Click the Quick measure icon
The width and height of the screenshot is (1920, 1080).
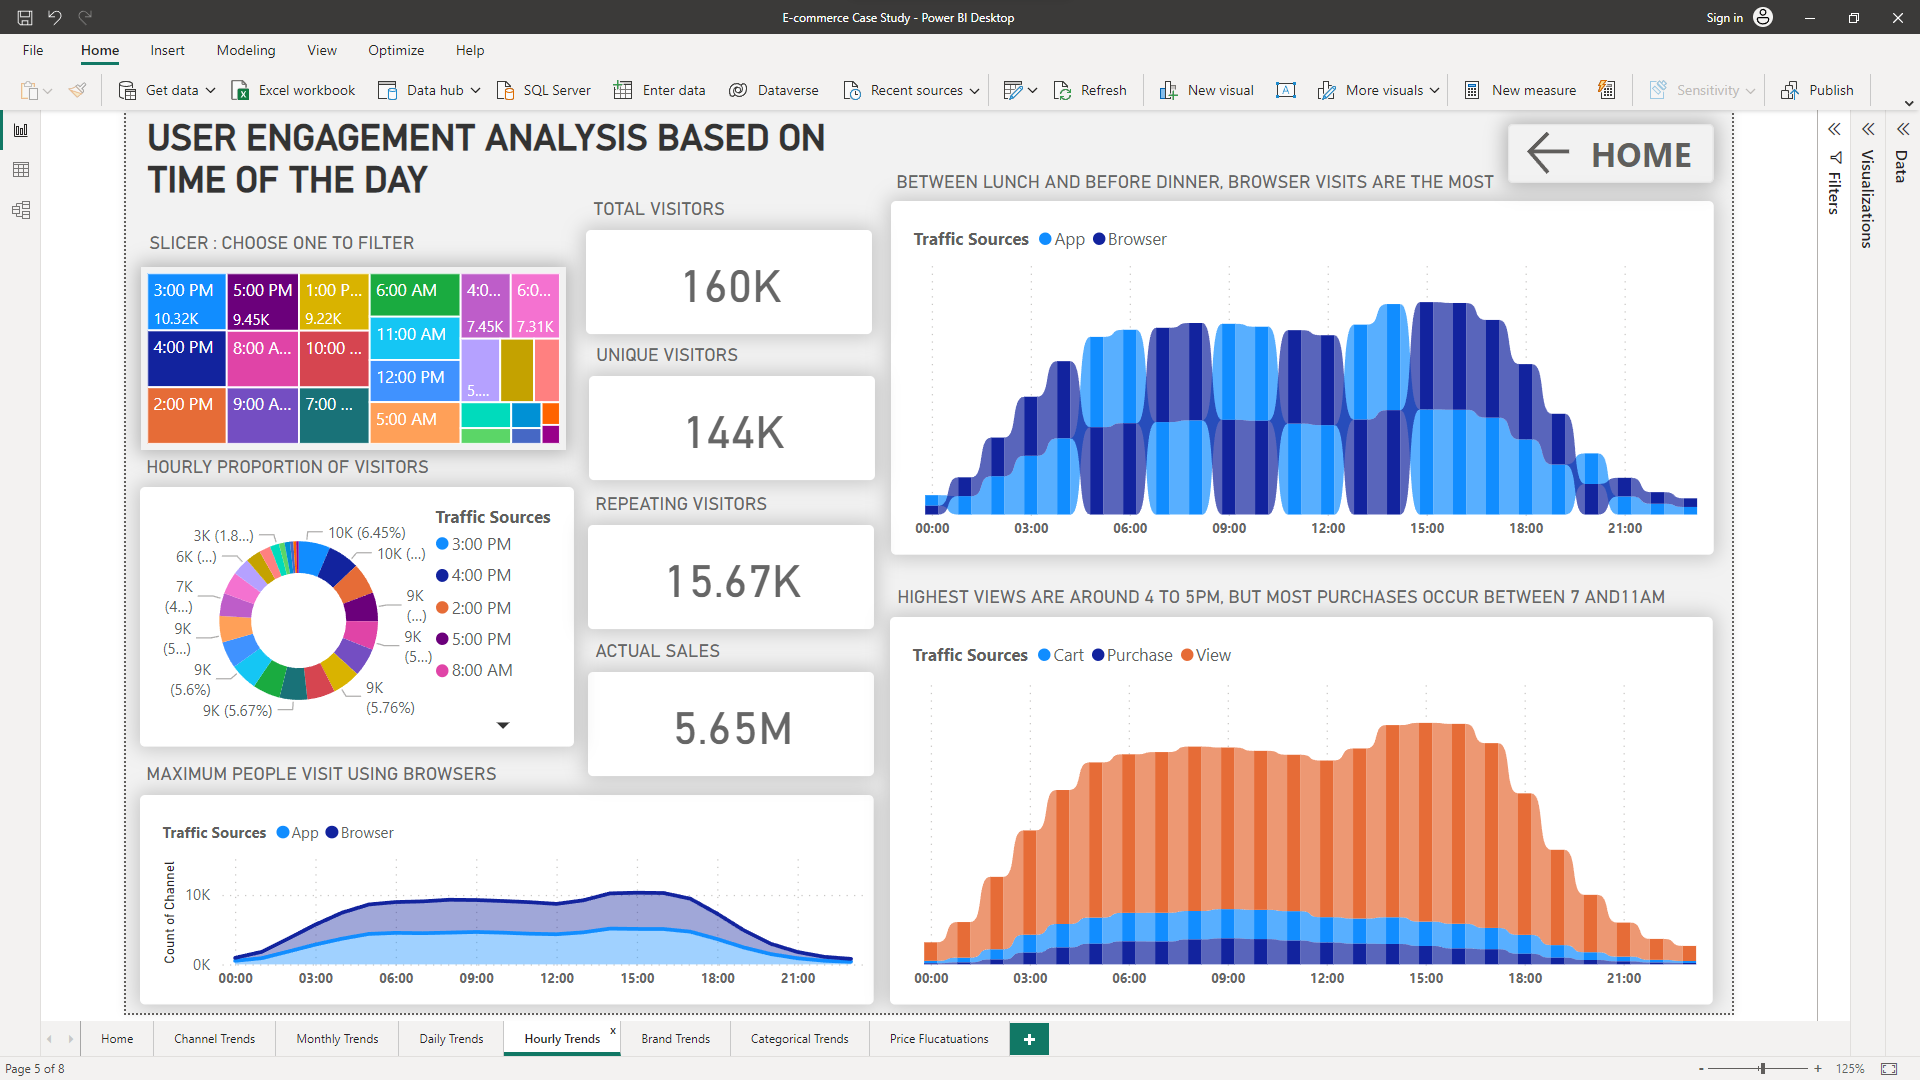point(1606,90)
